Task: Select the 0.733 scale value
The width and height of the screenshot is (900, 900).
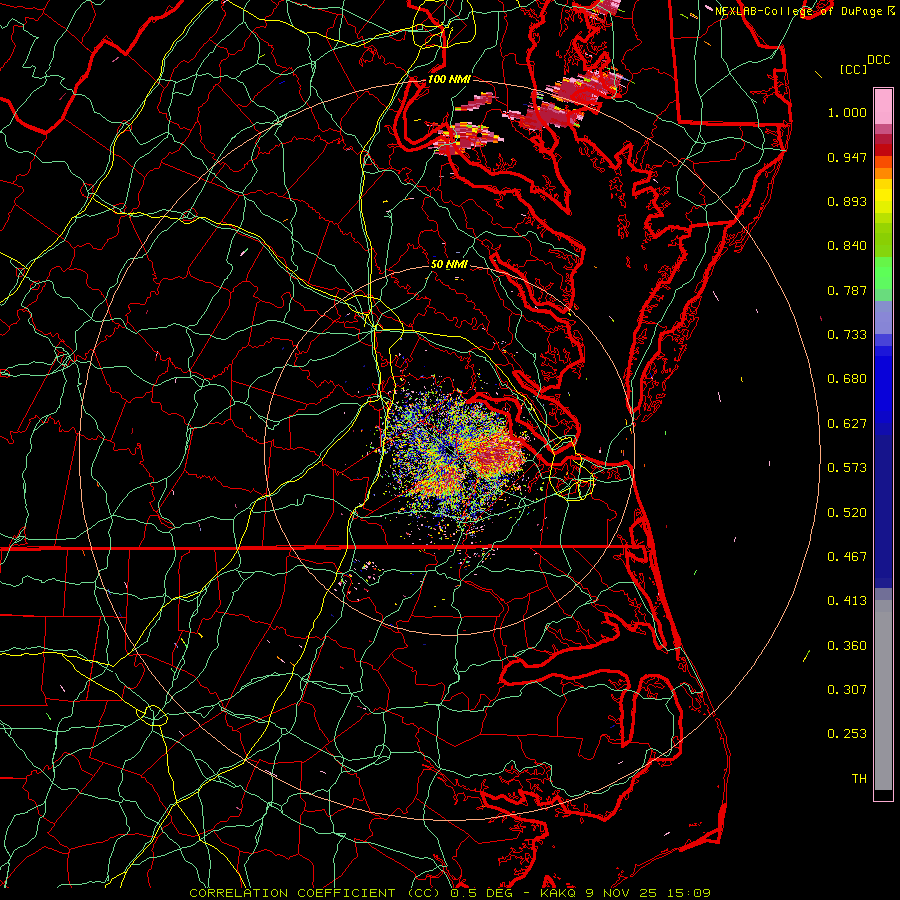Action: coord(847,335)
